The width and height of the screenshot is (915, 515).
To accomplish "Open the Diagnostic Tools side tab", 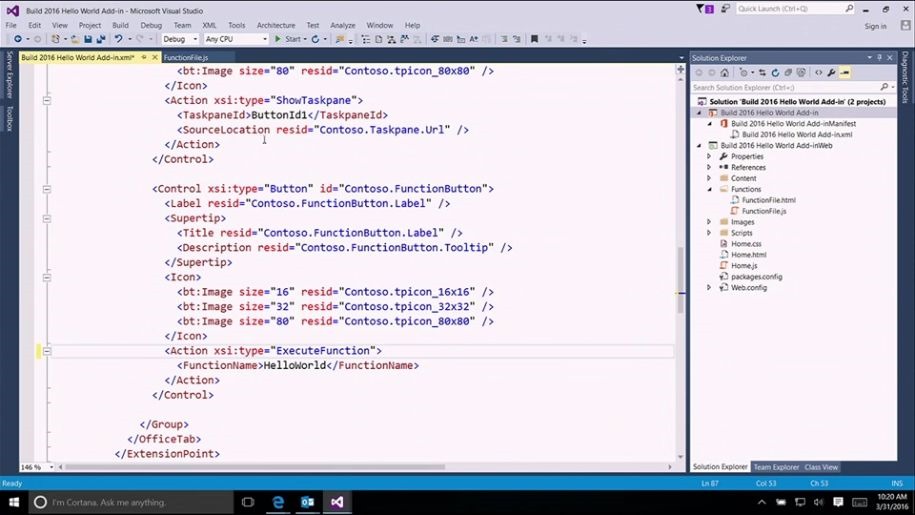I will point(905,78).
